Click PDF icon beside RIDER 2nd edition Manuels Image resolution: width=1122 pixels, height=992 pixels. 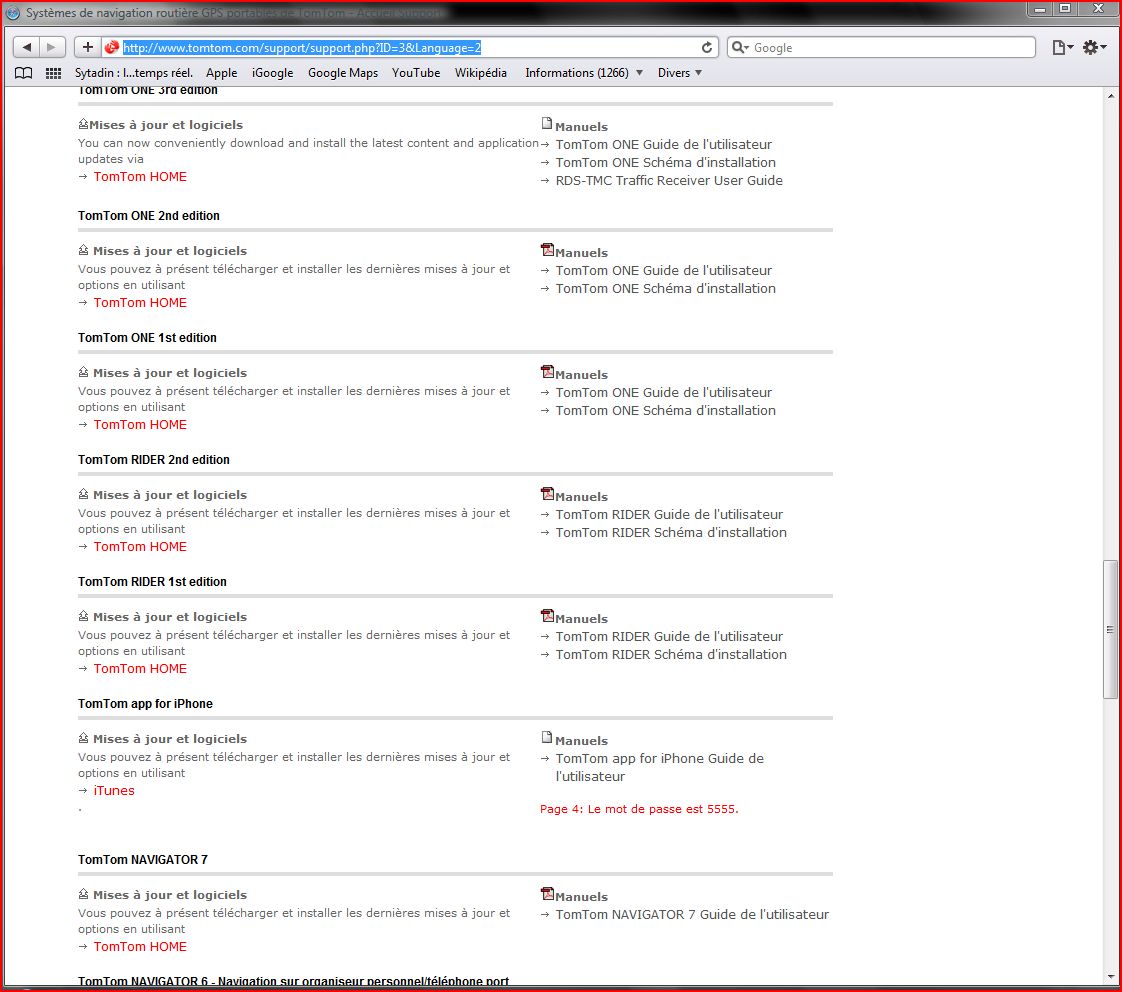coord(547,494)
